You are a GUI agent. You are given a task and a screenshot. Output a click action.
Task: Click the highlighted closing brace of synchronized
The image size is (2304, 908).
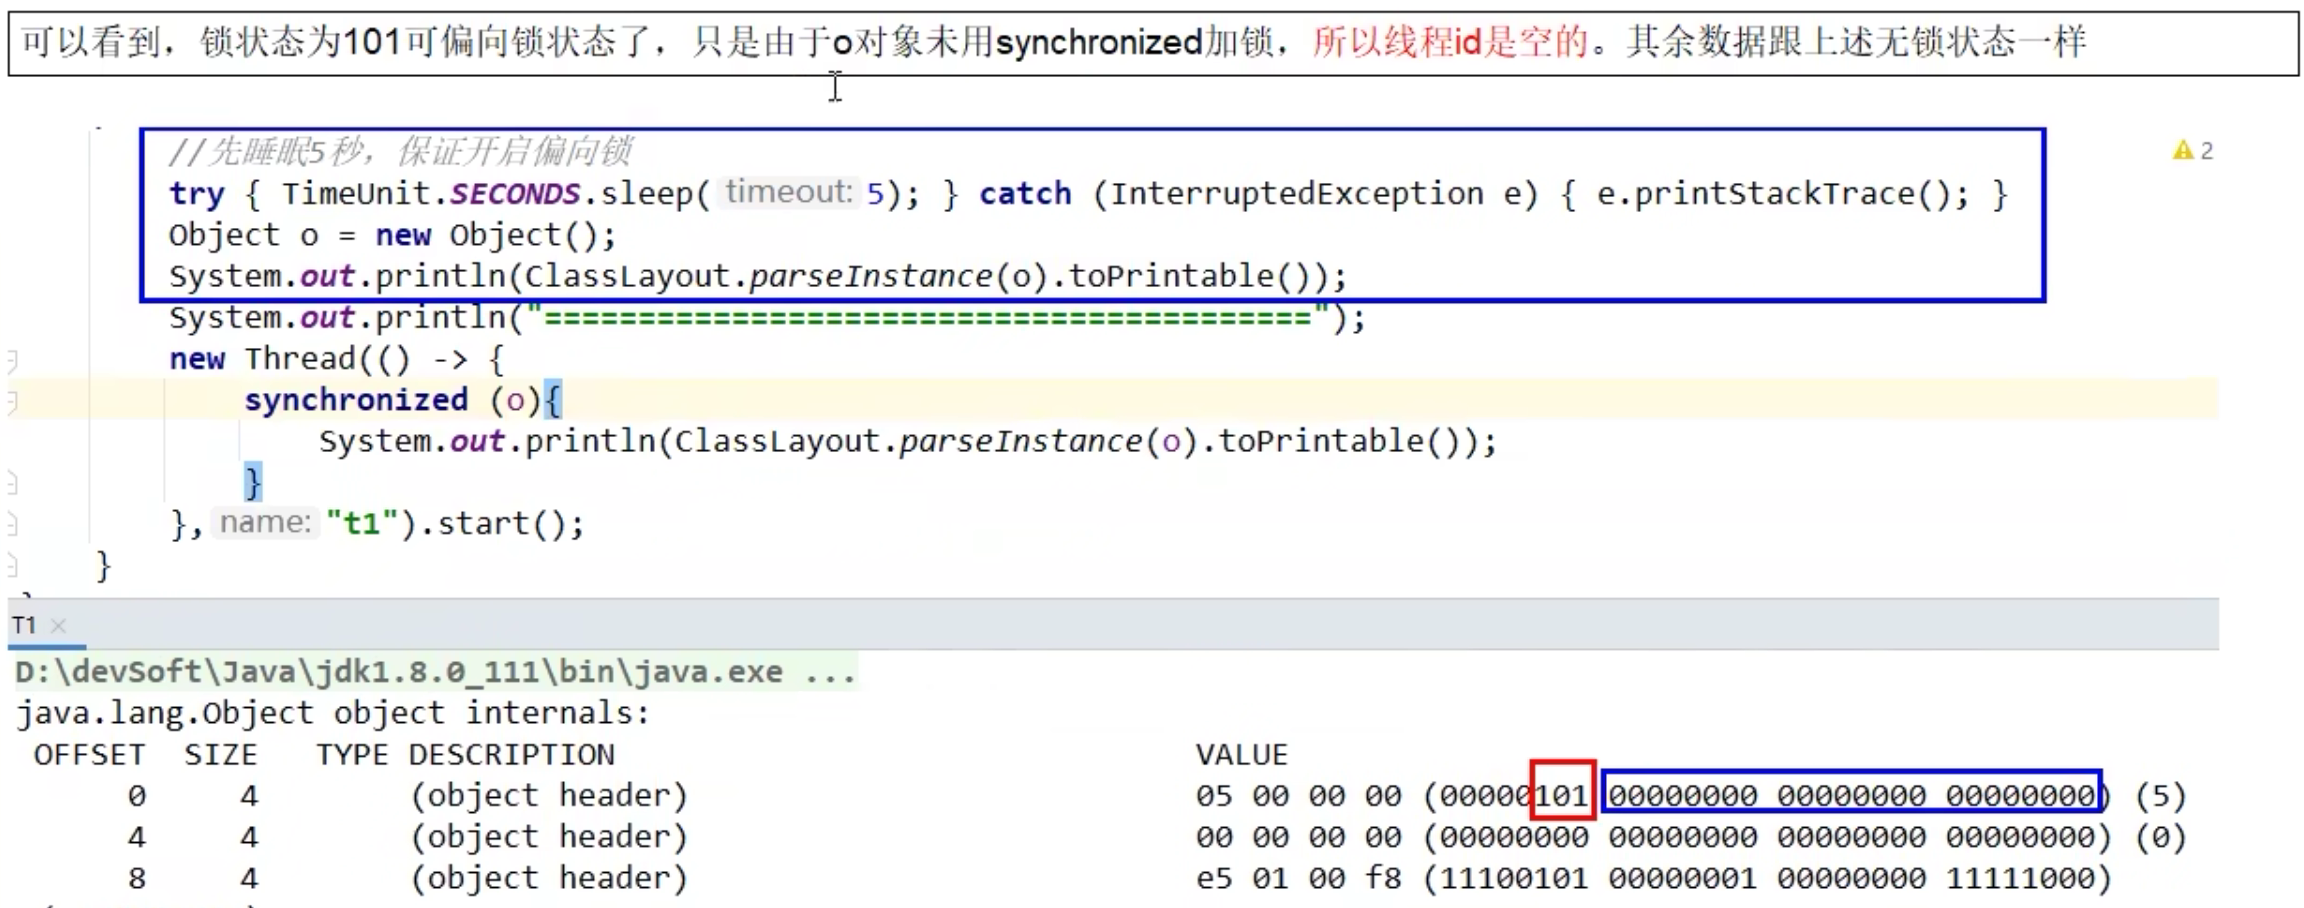(x=253, y=482)
